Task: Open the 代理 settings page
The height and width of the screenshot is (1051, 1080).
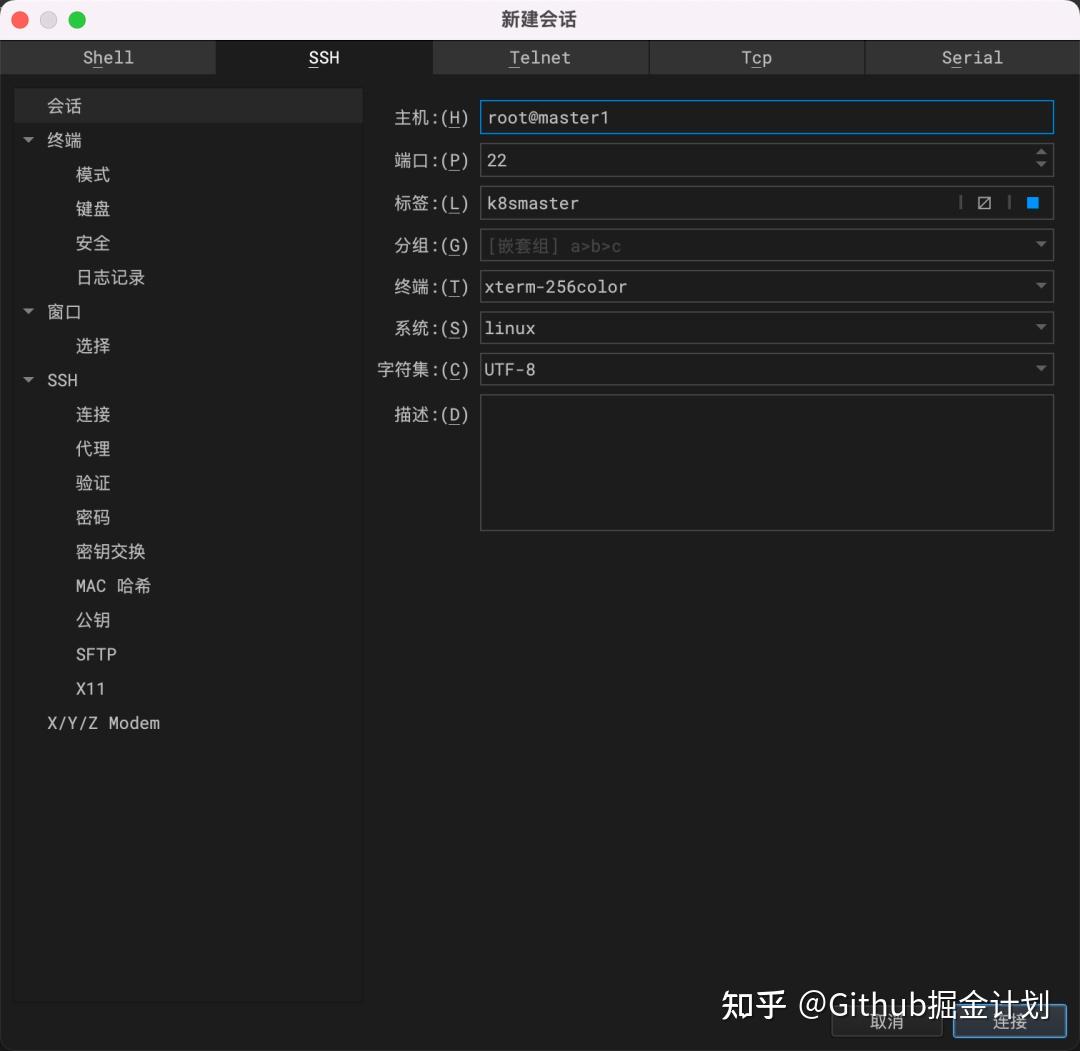Action: pos(93,449)
